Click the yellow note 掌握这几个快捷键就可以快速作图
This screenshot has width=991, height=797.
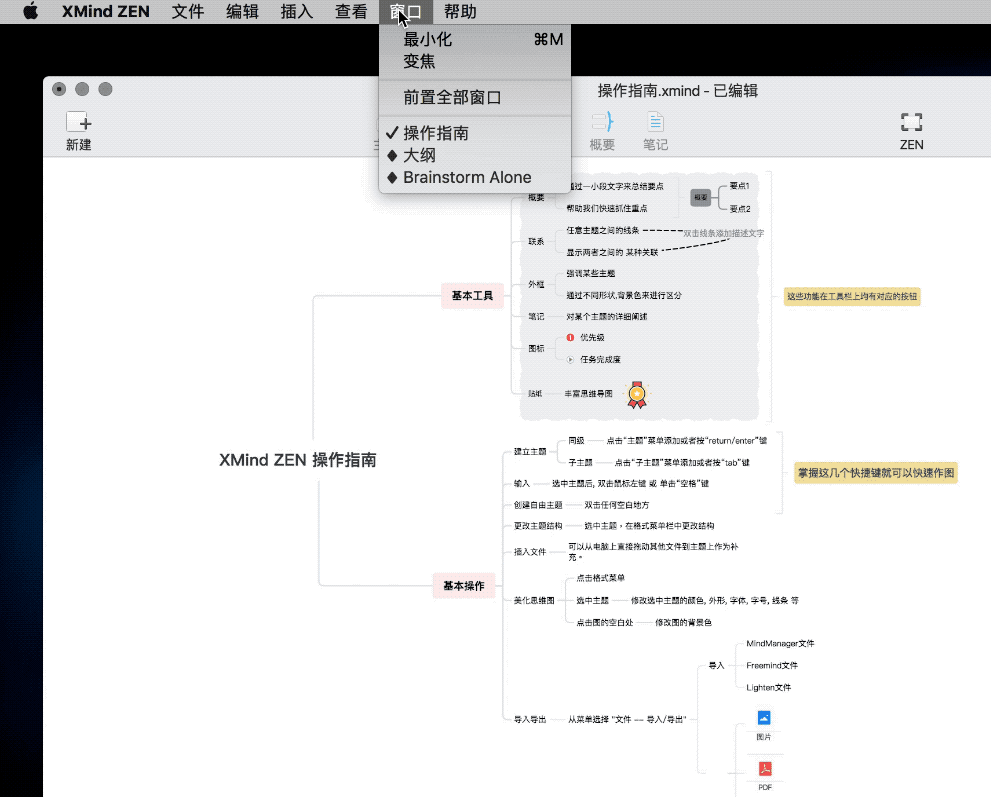click(876, 473)
